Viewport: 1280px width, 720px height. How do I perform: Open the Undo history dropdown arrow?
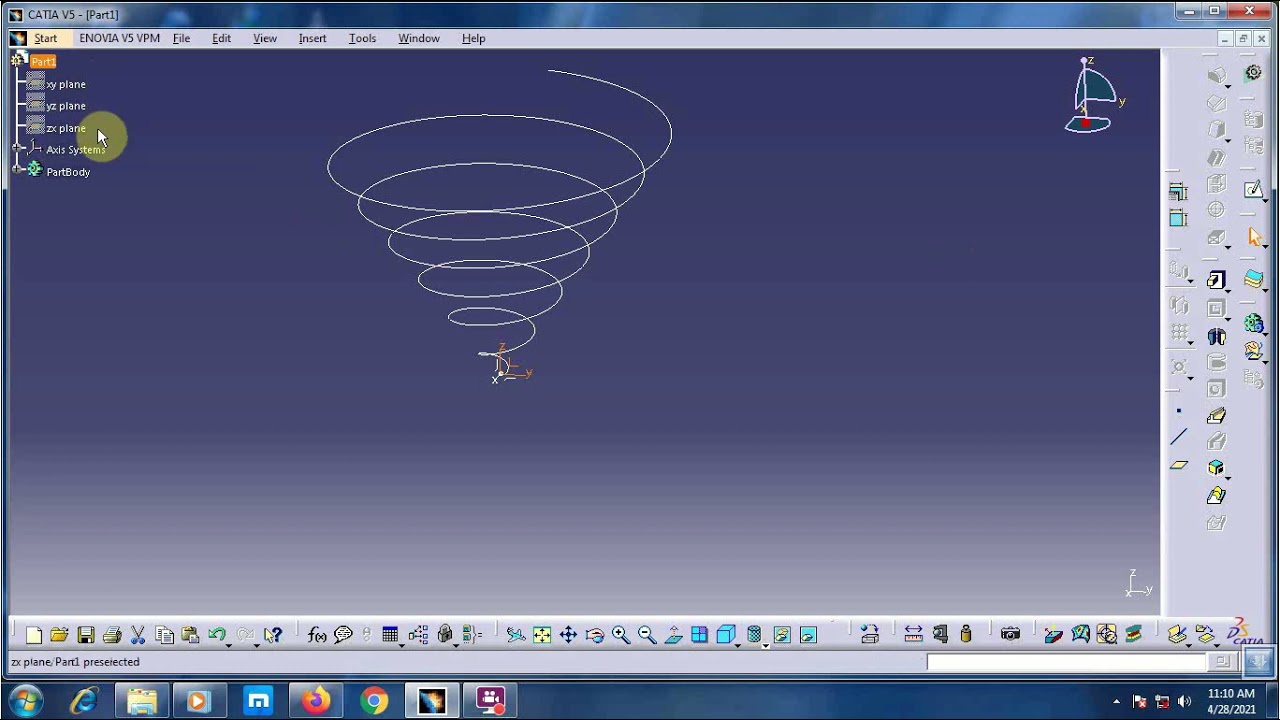(228, 645)
